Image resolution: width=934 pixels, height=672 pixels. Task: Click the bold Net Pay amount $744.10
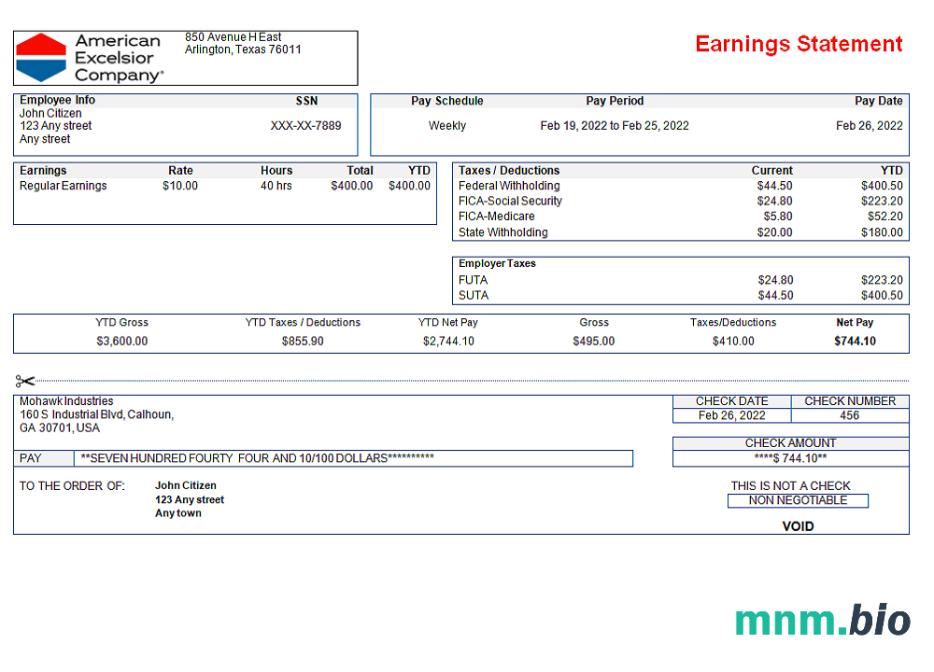(x=854, y=341)
